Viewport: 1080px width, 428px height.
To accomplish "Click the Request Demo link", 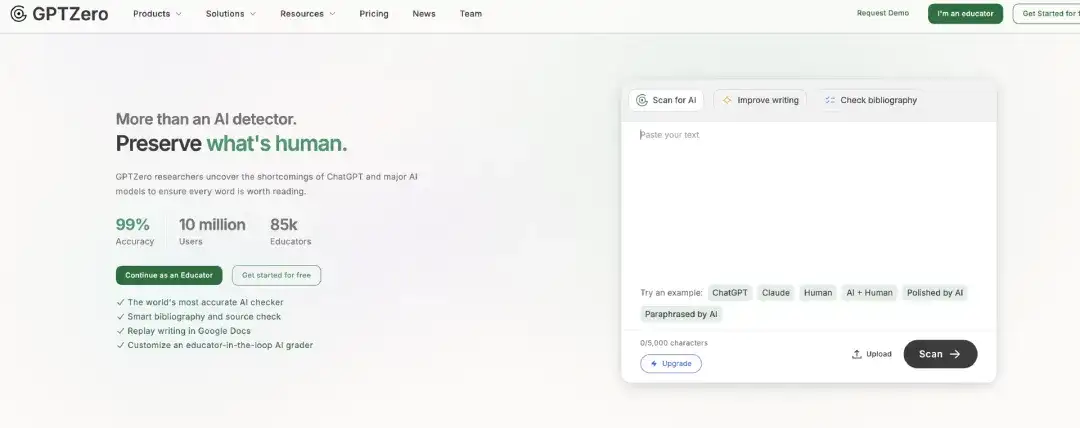I will [883, 13].
